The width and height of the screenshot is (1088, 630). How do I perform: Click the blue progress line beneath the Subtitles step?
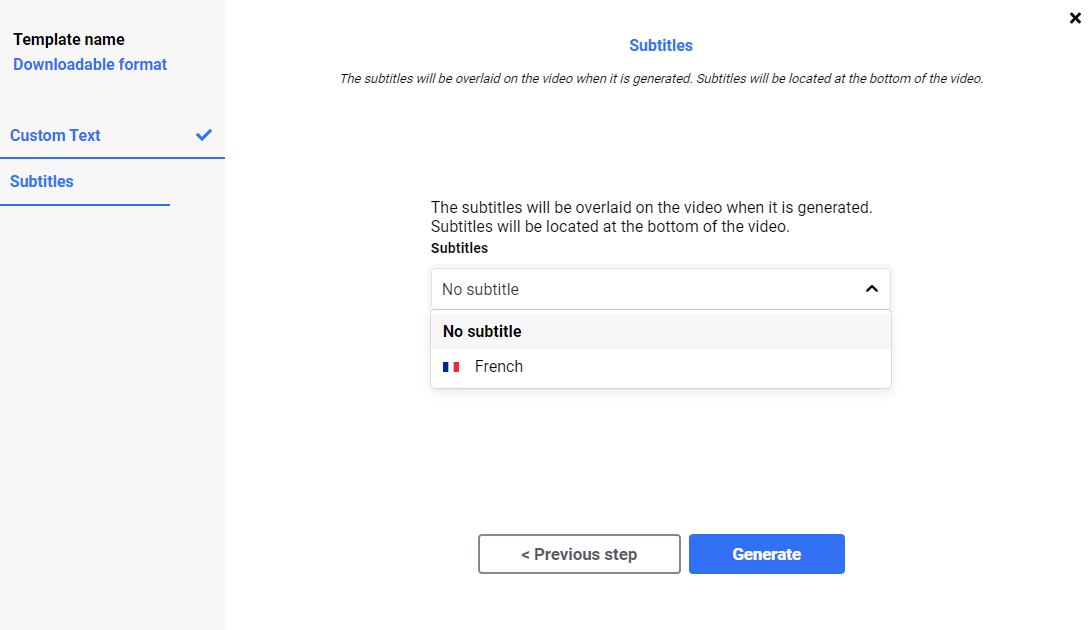[85, 205]
